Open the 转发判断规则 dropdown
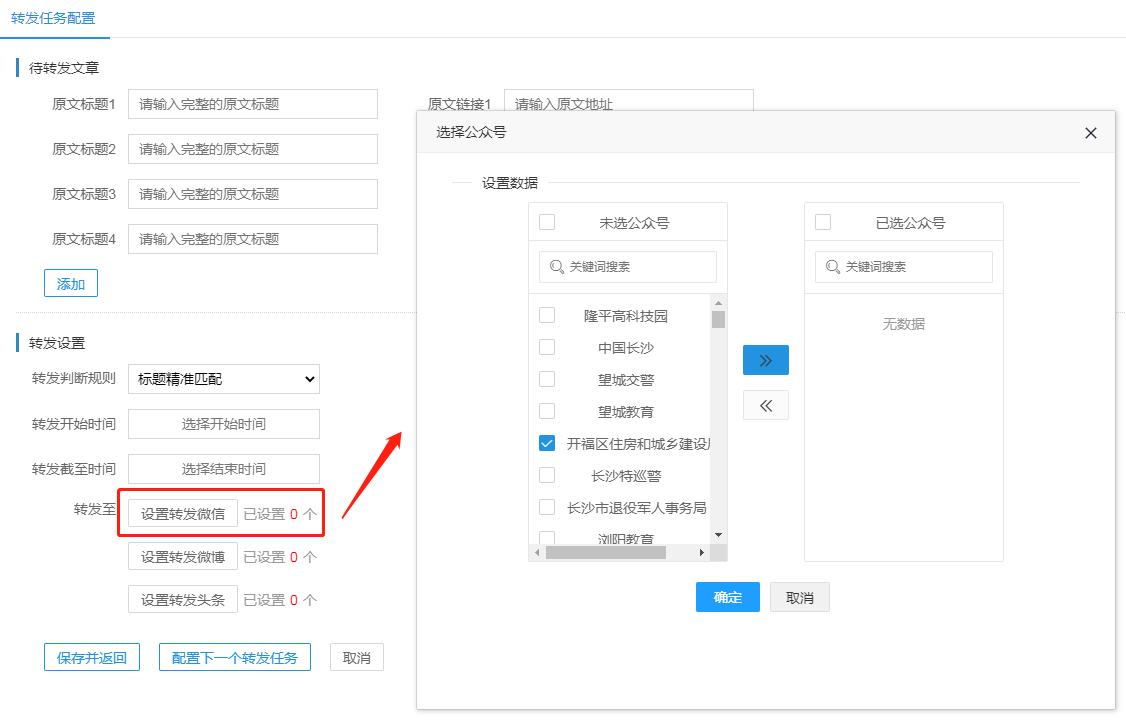The width and height of the screenshot is (1126, 722). [224, 379]
